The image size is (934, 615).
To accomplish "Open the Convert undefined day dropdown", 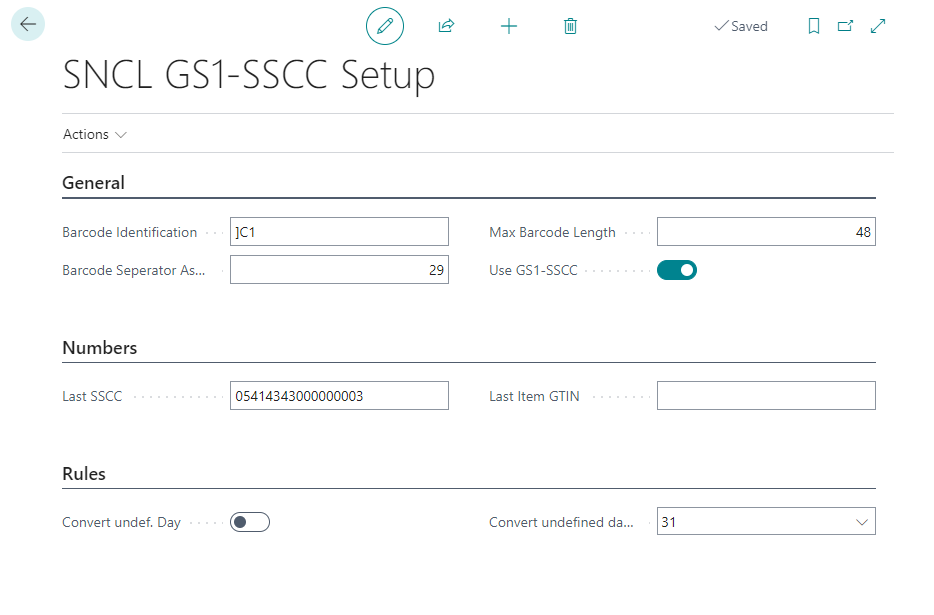I will click(766, 521).
